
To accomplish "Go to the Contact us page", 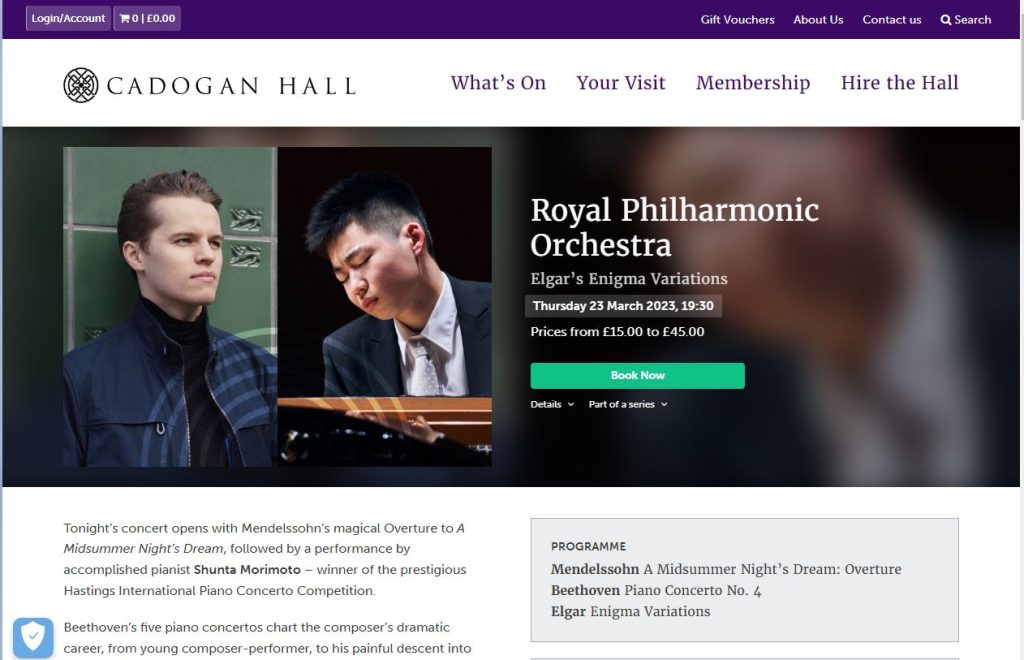I will click(x=891, y=19).
